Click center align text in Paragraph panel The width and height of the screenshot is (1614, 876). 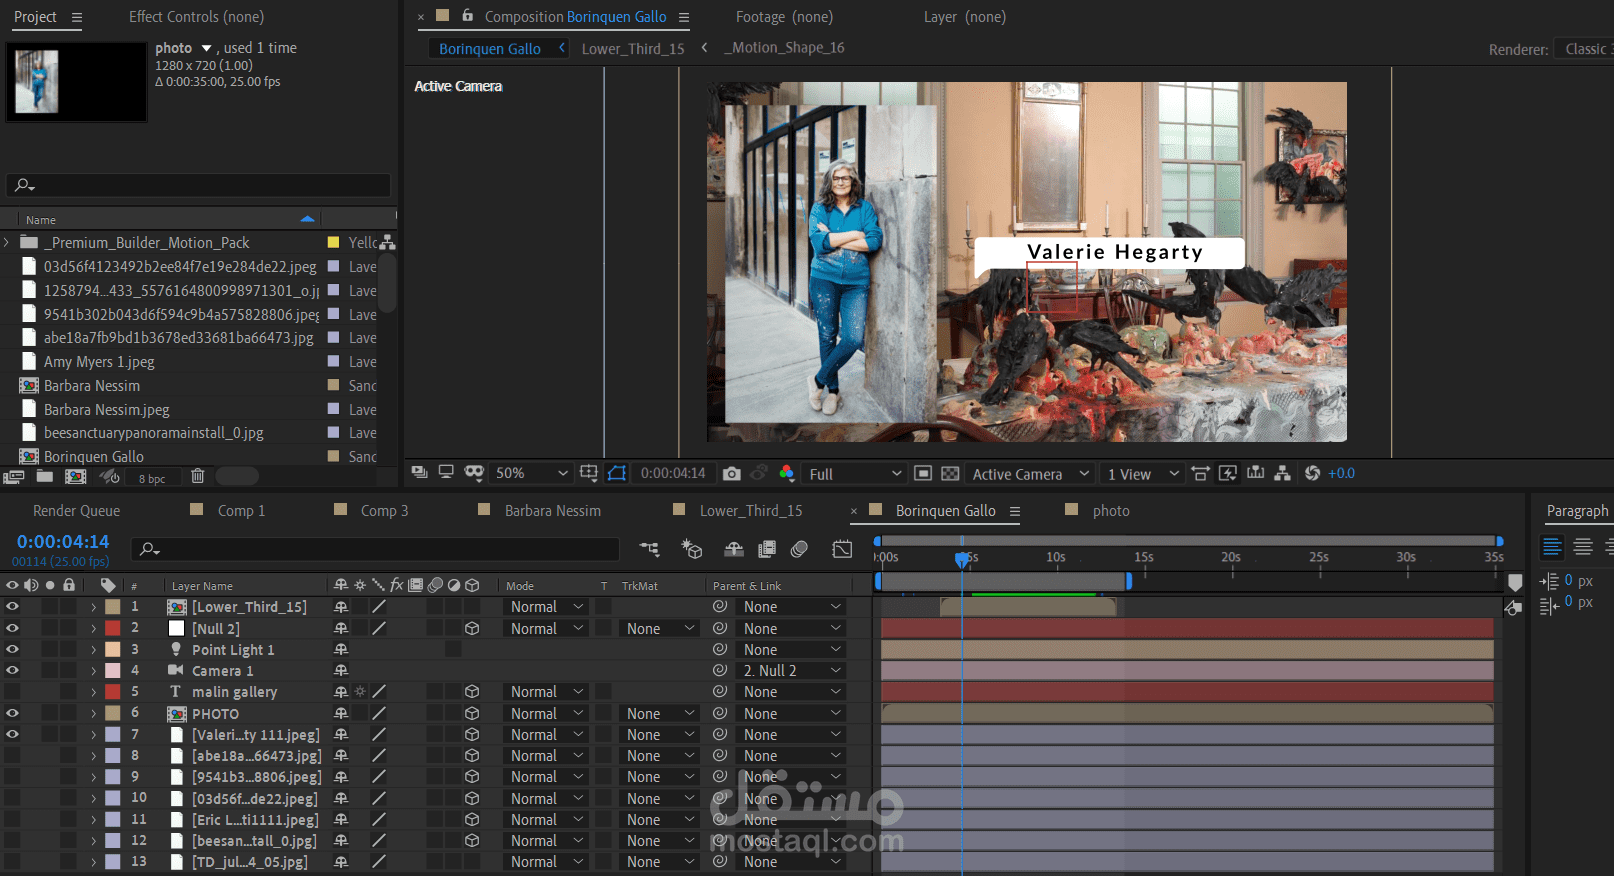pos(1583,547)
